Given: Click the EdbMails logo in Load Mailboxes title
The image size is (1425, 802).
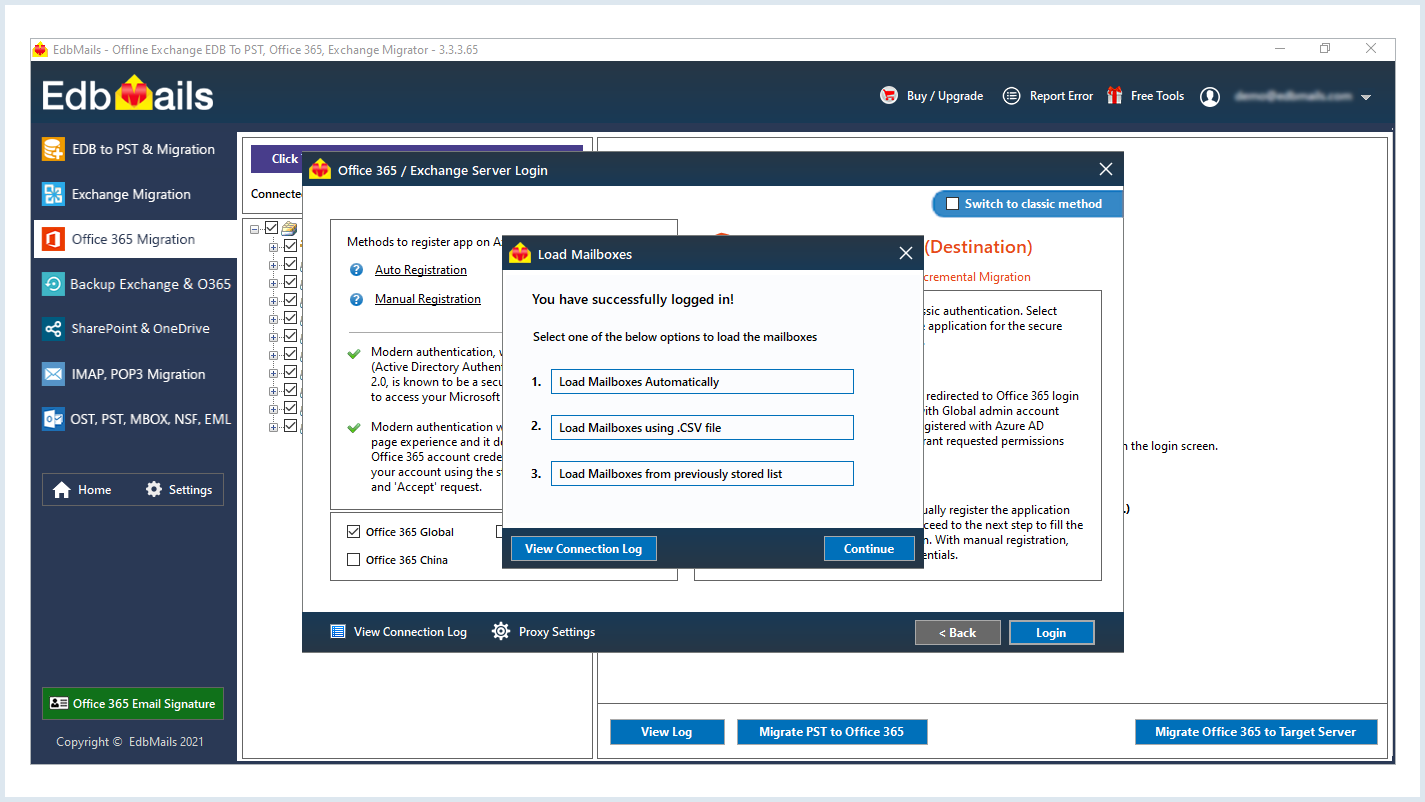Looking at the screenshot, I should [x=520, y=254].
